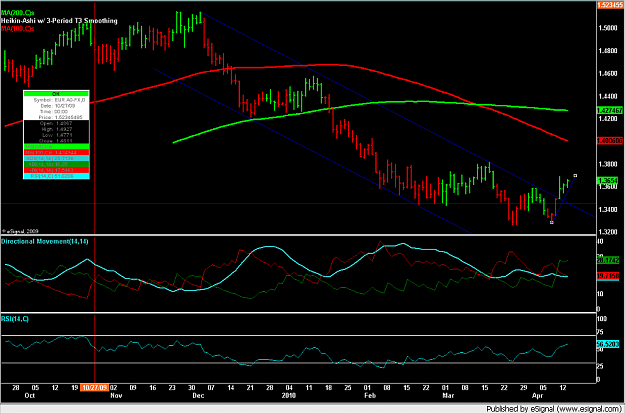
Task: Click the Close value row in data box
Action: [x=56, y=141]
